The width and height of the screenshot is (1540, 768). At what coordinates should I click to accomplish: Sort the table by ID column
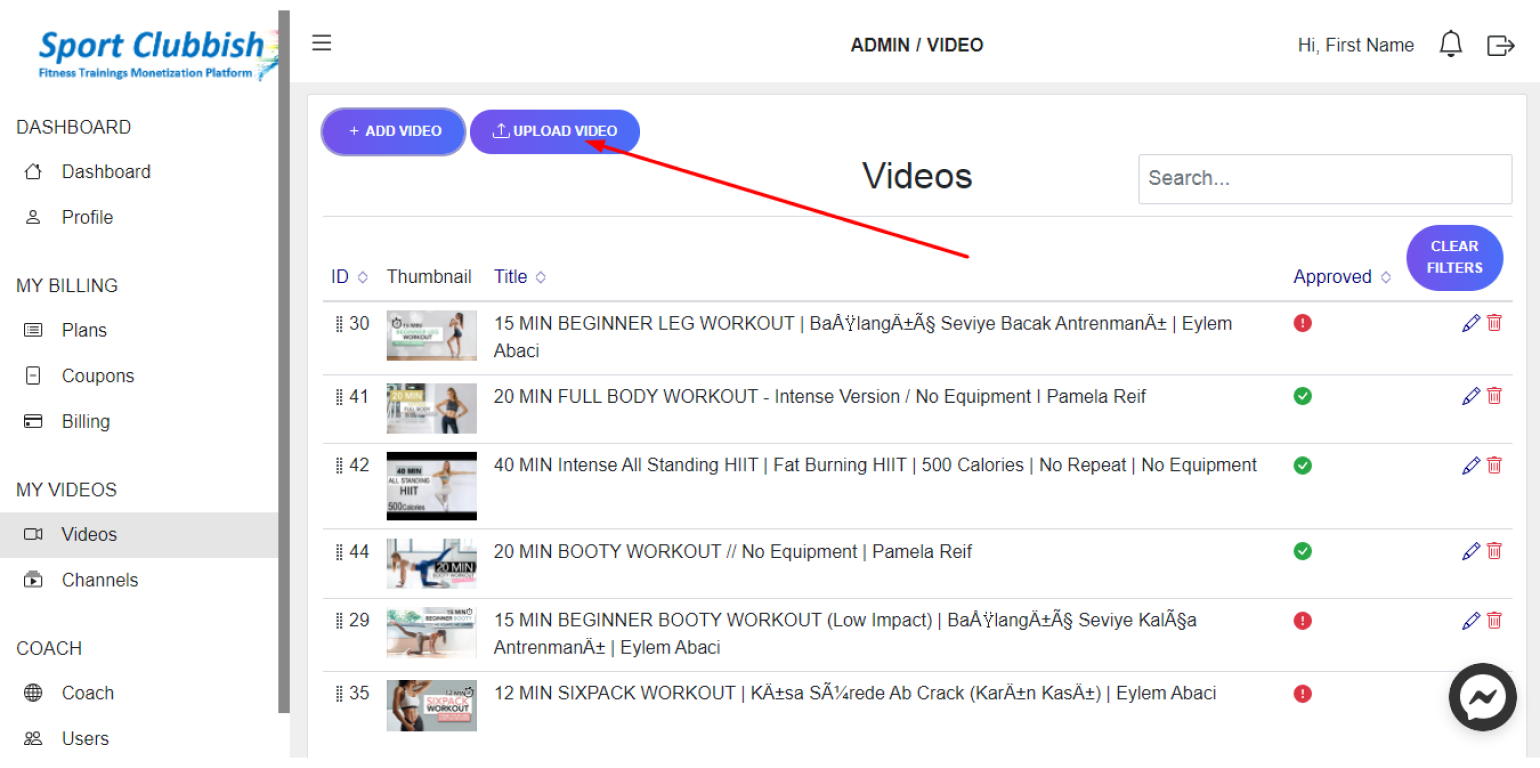click(350, 277)
